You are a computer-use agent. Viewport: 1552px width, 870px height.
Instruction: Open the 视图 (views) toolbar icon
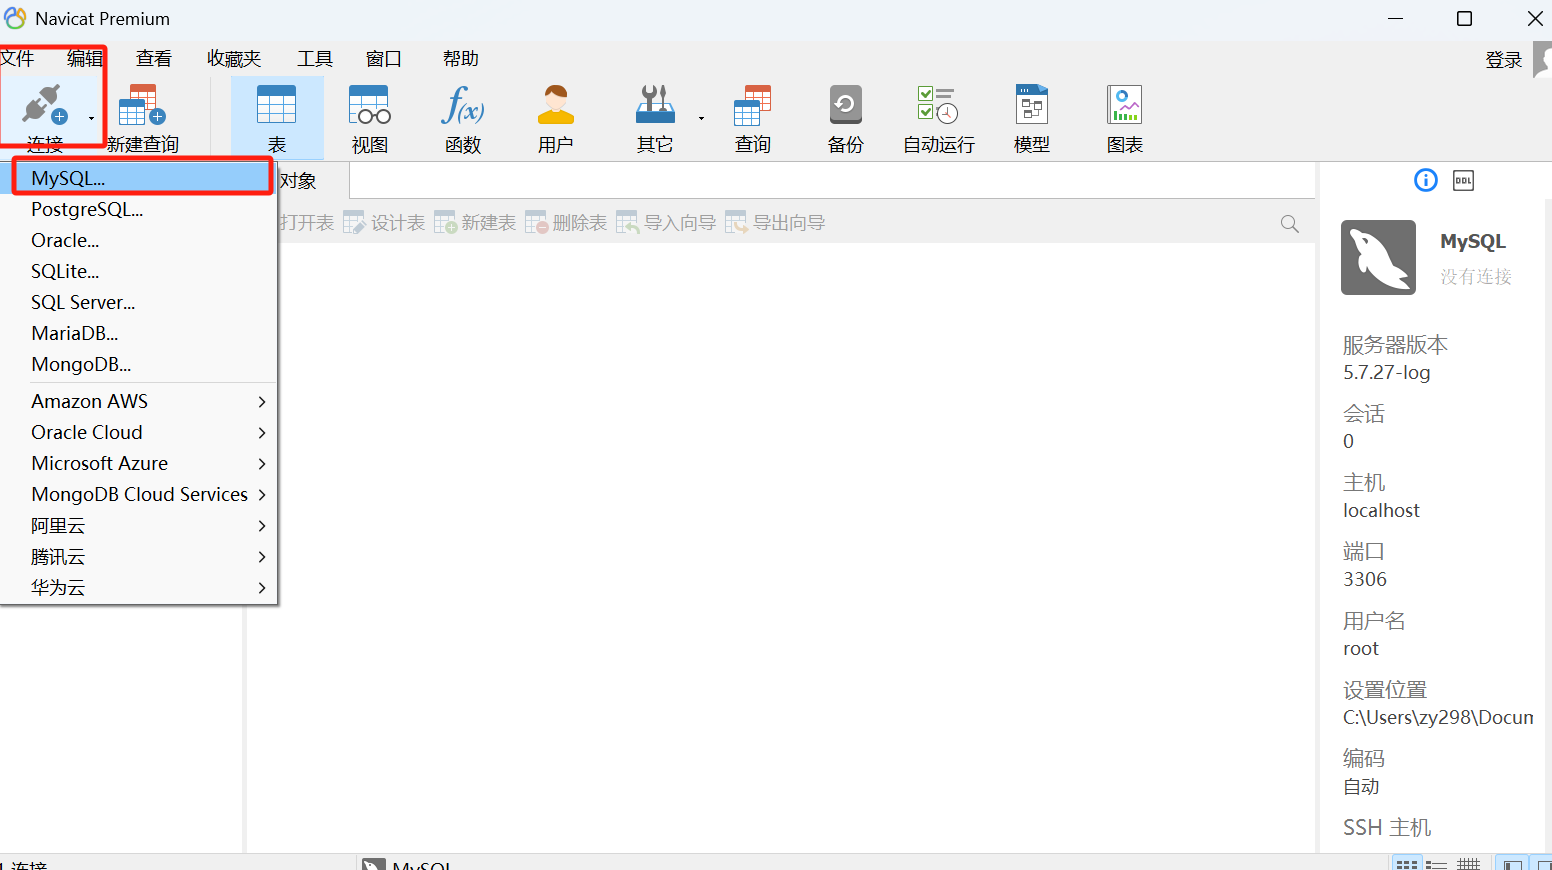point(369,118)
